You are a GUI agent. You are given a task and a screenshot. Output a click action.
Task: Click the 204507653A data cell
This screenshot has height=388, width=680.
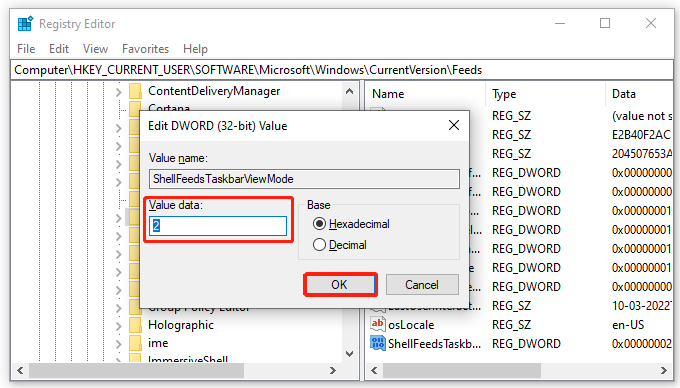pyautogui.click(x=642, y=154)
